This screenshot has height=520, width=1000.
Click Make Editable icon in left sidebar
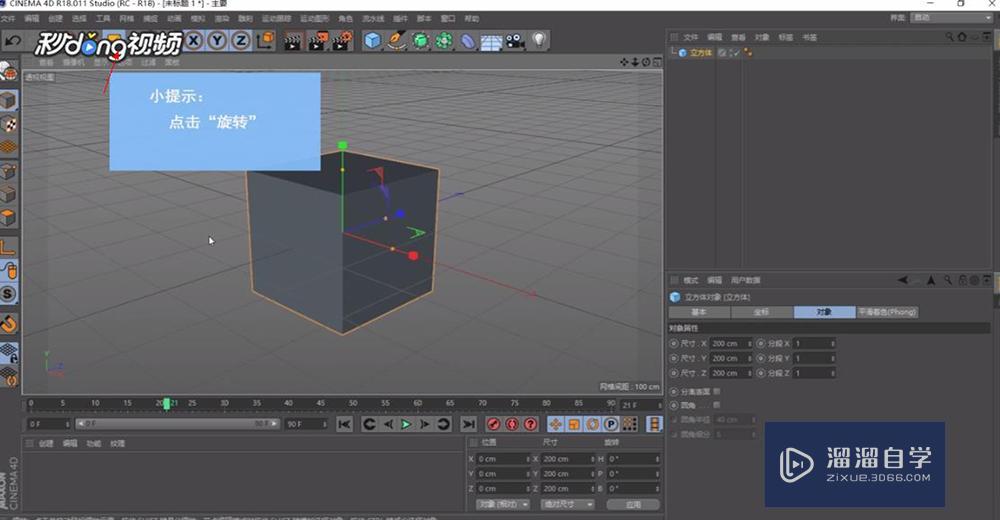(x=8, y=72)
